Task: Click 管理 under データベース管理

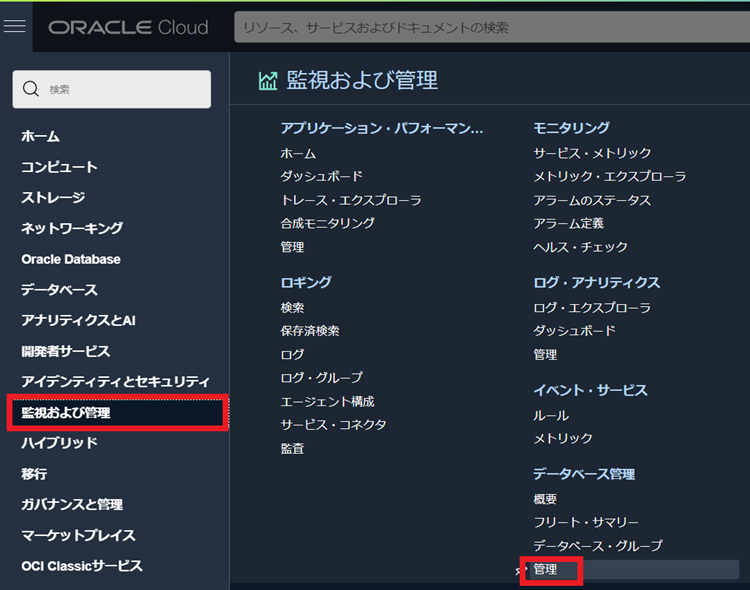Action: click(545, 569)
